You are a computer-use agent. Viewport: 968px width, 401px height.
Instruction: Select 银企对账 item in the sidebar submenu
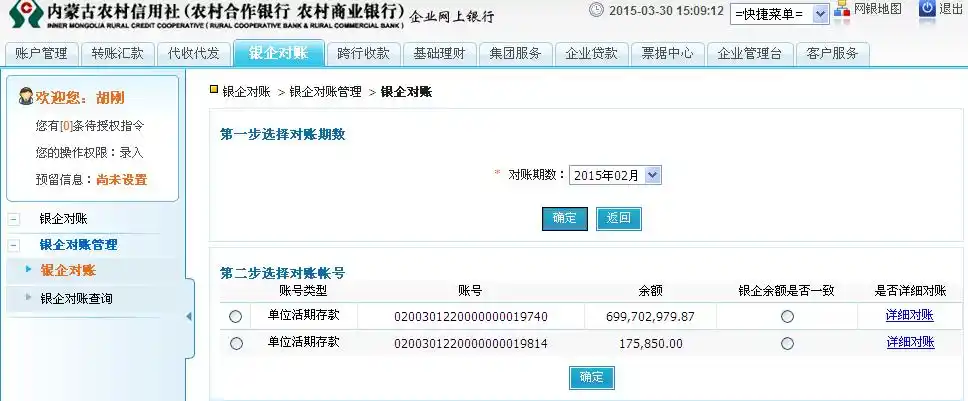pyautogui.click(x=69, y=270)
